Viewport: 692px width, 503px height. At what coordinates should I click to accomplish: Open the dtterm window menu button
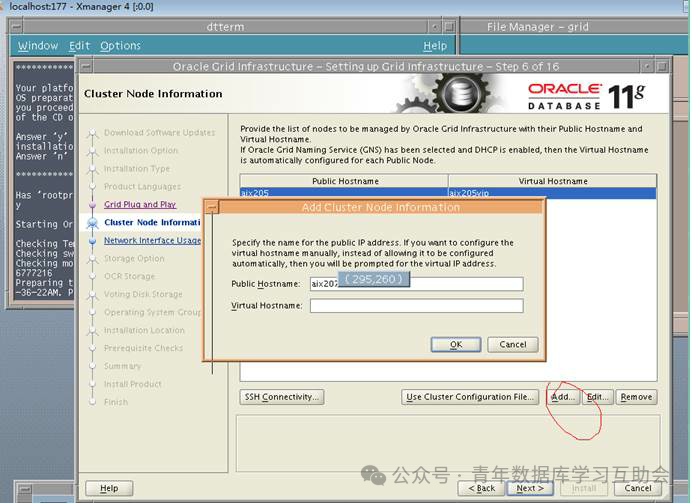[x=16, y=27]
